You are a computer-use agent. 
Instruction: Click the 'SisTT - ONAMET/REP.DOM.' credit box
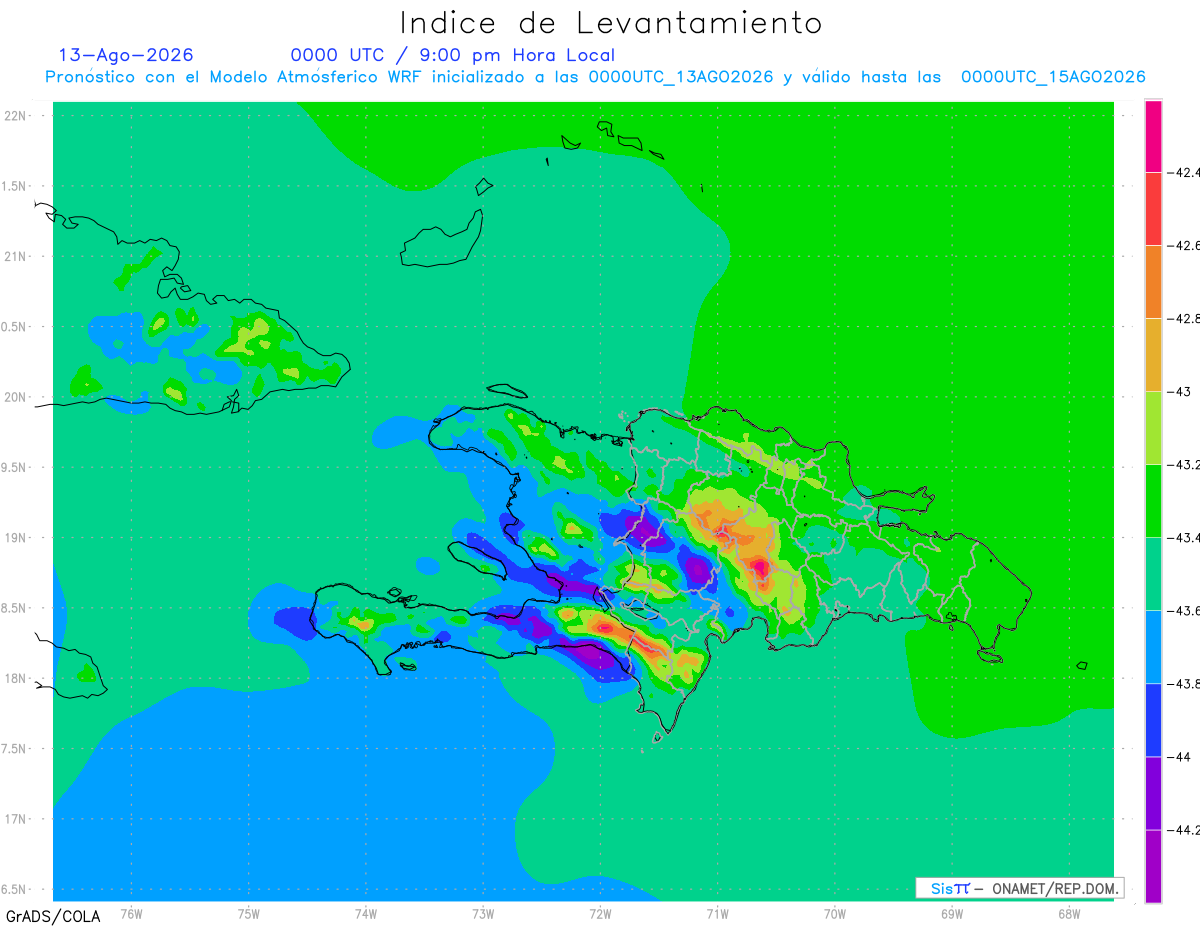[1019, 888]
